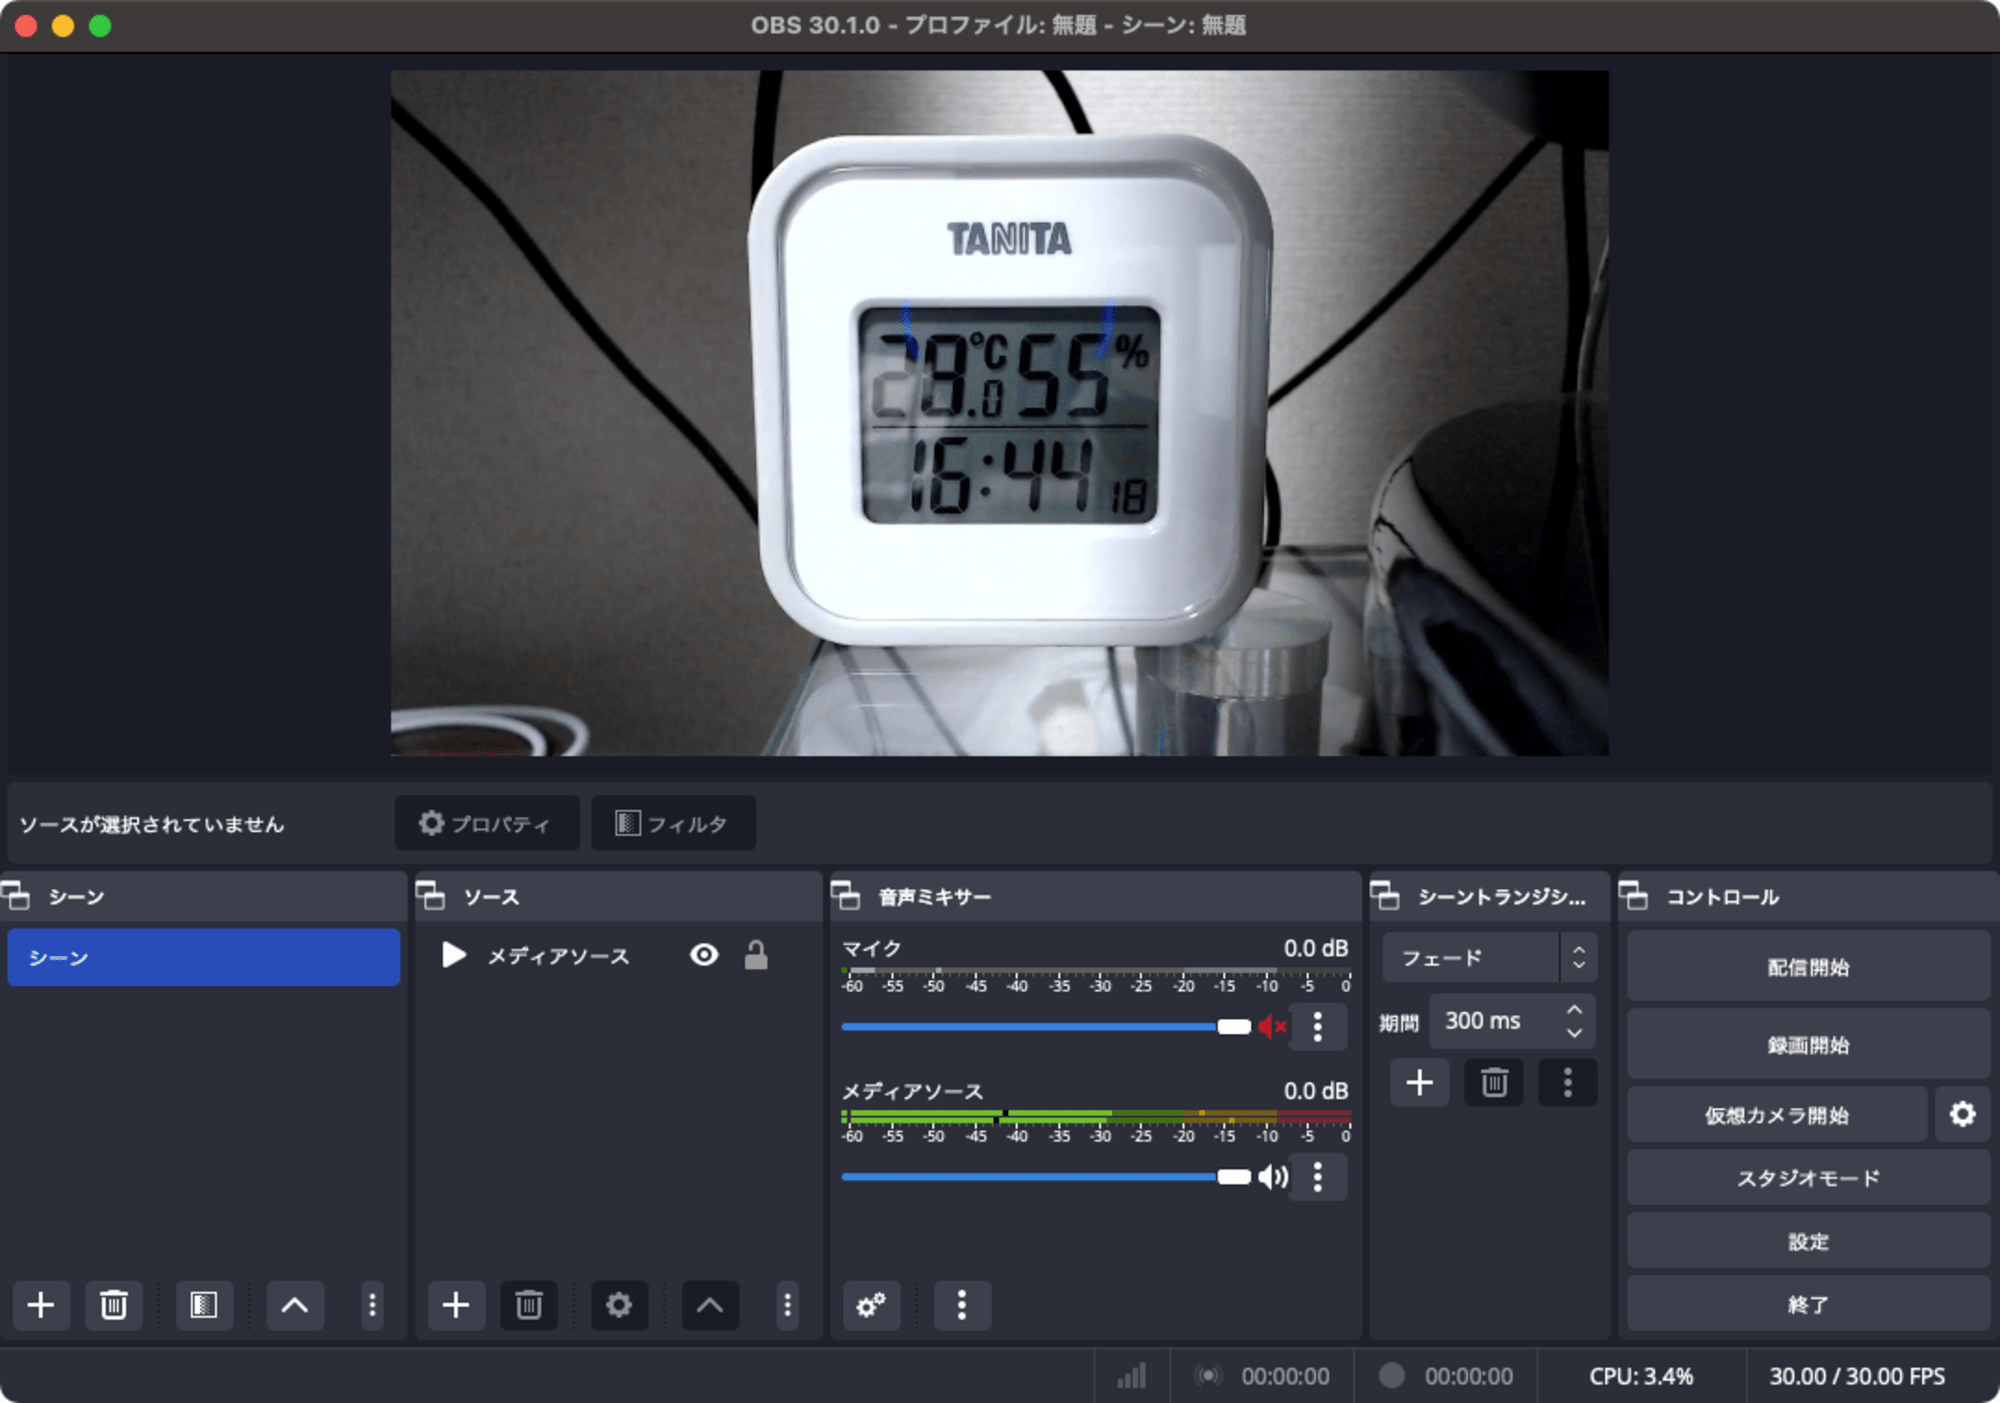Open フェード transition dropdown
Image resolution: width=2000 pixels, height=1403 pixels.
tap(1489, 958)
